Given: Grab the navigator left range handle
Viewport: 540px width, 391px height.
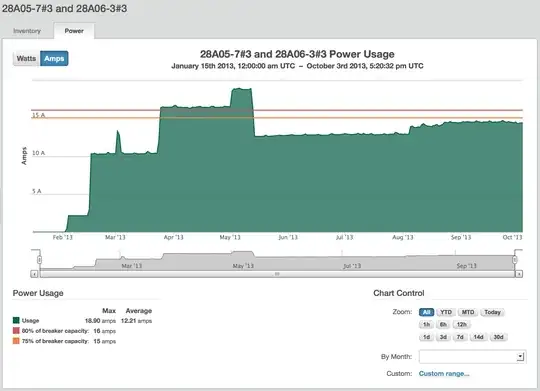Looking at the screenshot, I should point(40,259).
